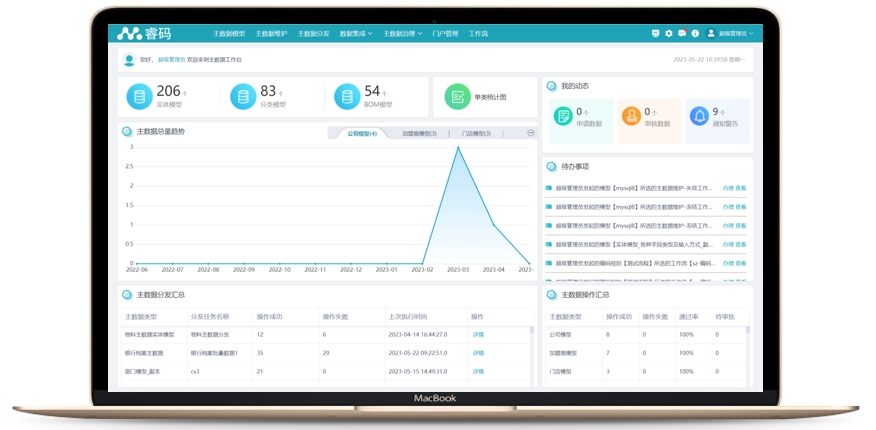This screenshot has height=430, width=876.
Task: Open settings gear in top header
Action: coord(669,34)
